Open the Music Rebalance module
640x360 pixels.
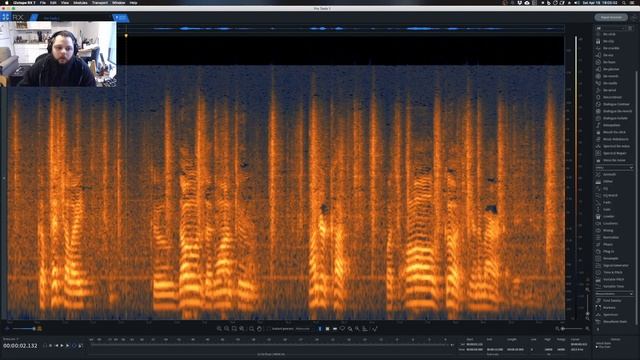pyautogui.click(x=616, y=139)
